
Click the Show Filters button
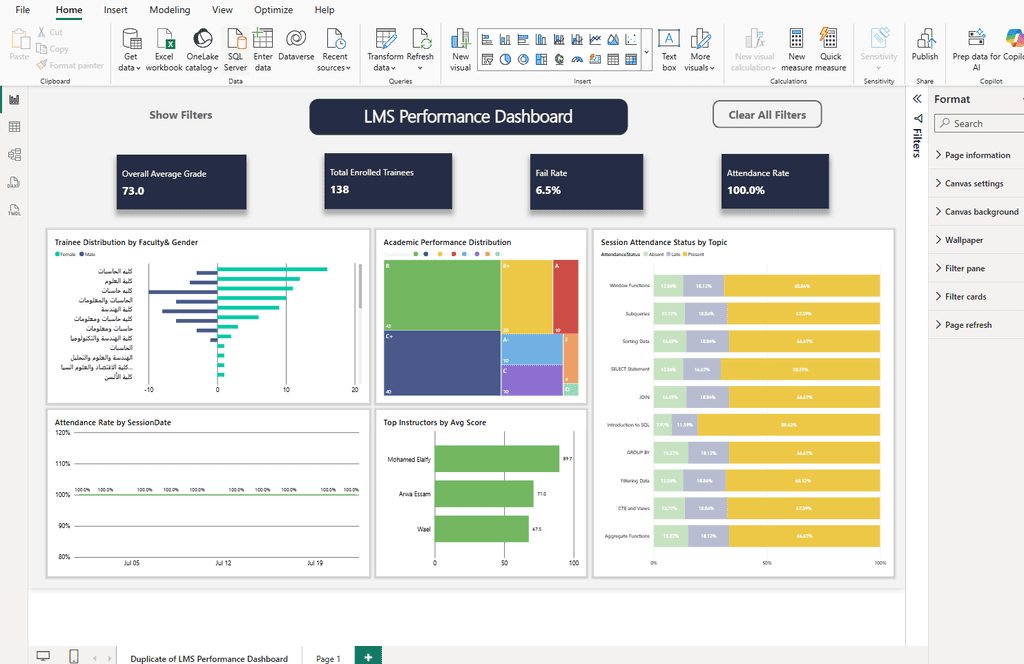click(181, 115)
